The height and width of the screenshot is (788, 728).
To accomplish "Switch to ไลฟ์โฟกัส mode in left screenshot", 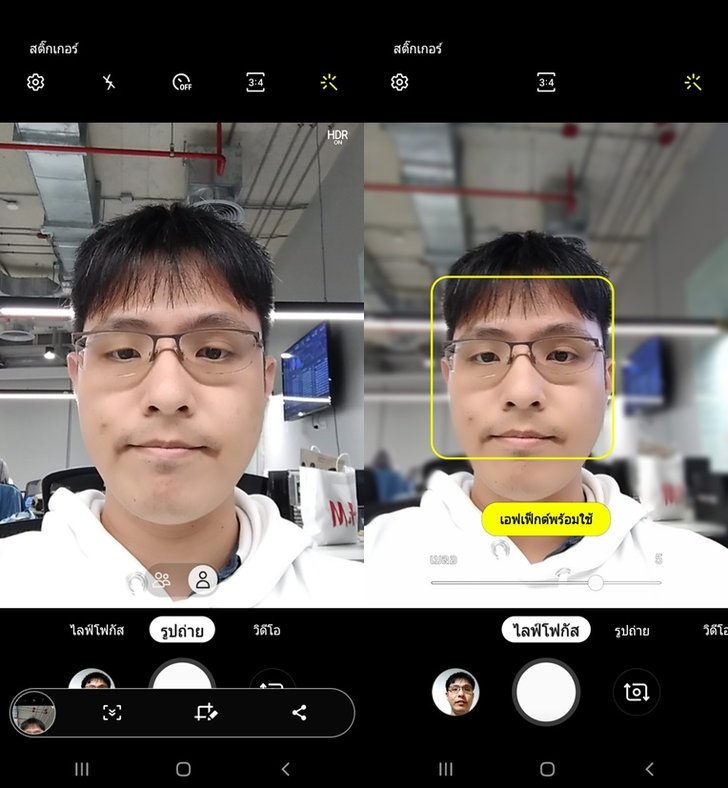I will [x=97, y=630].
